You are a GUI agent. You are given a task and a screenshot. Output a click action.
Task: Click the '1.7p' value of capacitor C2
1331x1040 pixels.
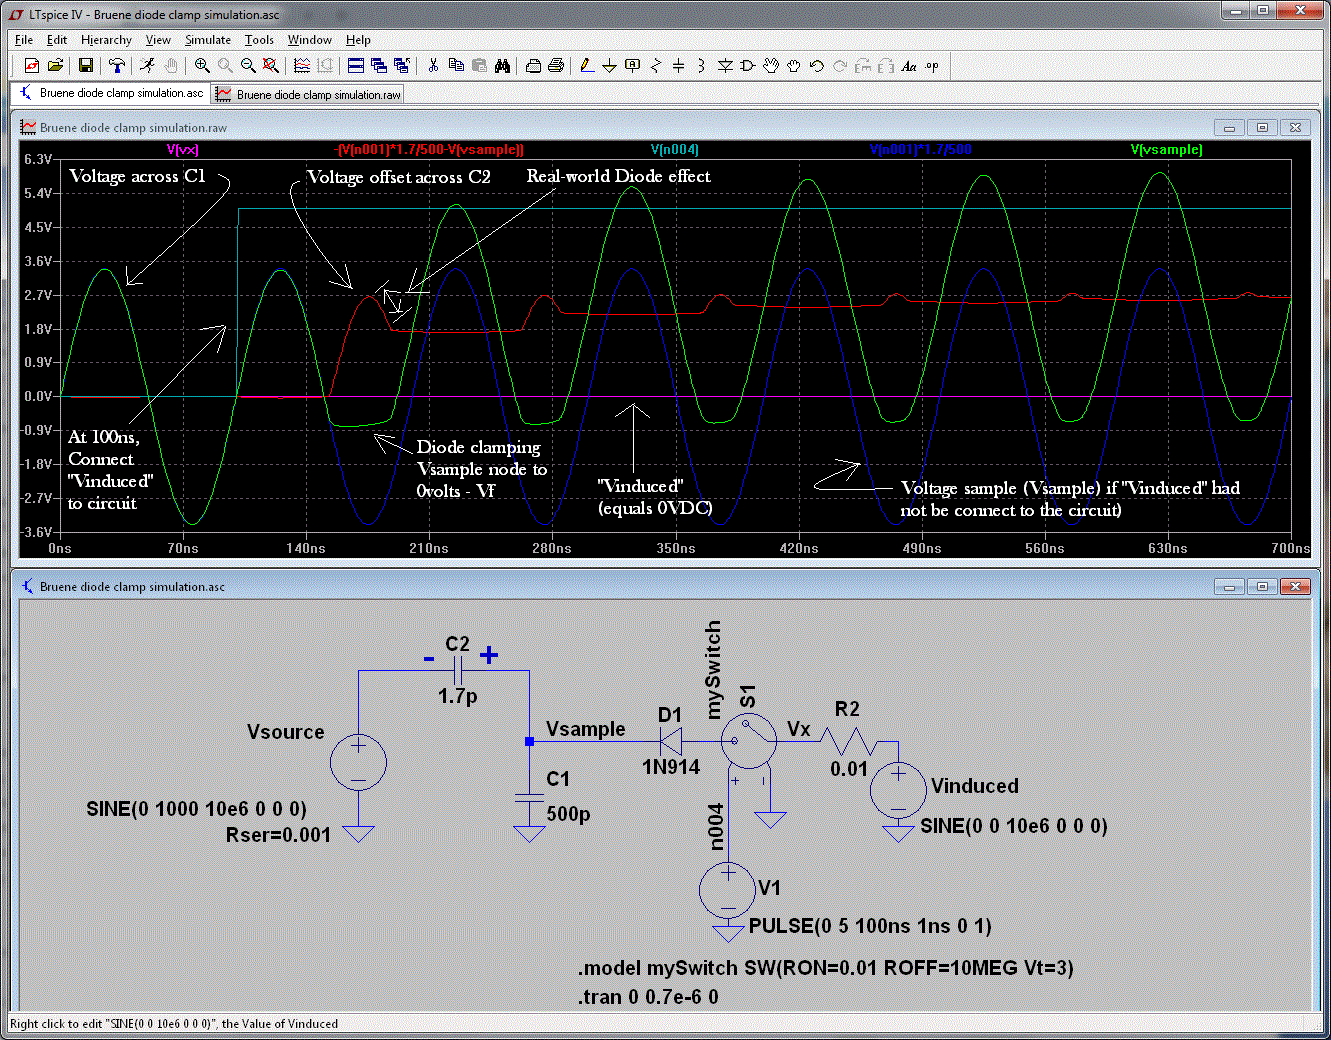point(457,695)
